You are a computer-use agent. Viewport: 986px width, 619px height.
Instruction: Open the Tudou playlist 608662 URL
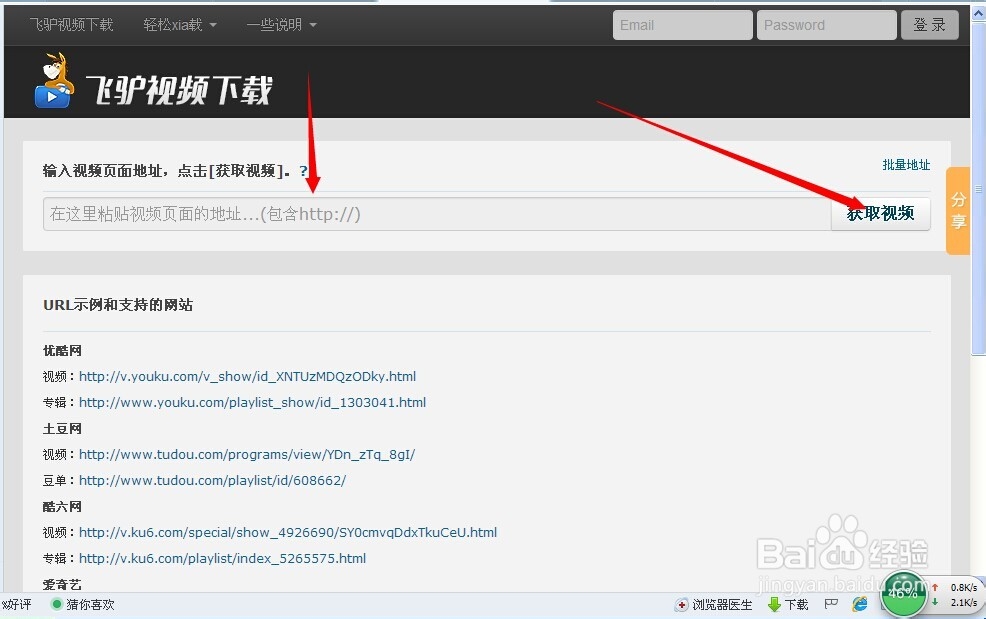213,480
